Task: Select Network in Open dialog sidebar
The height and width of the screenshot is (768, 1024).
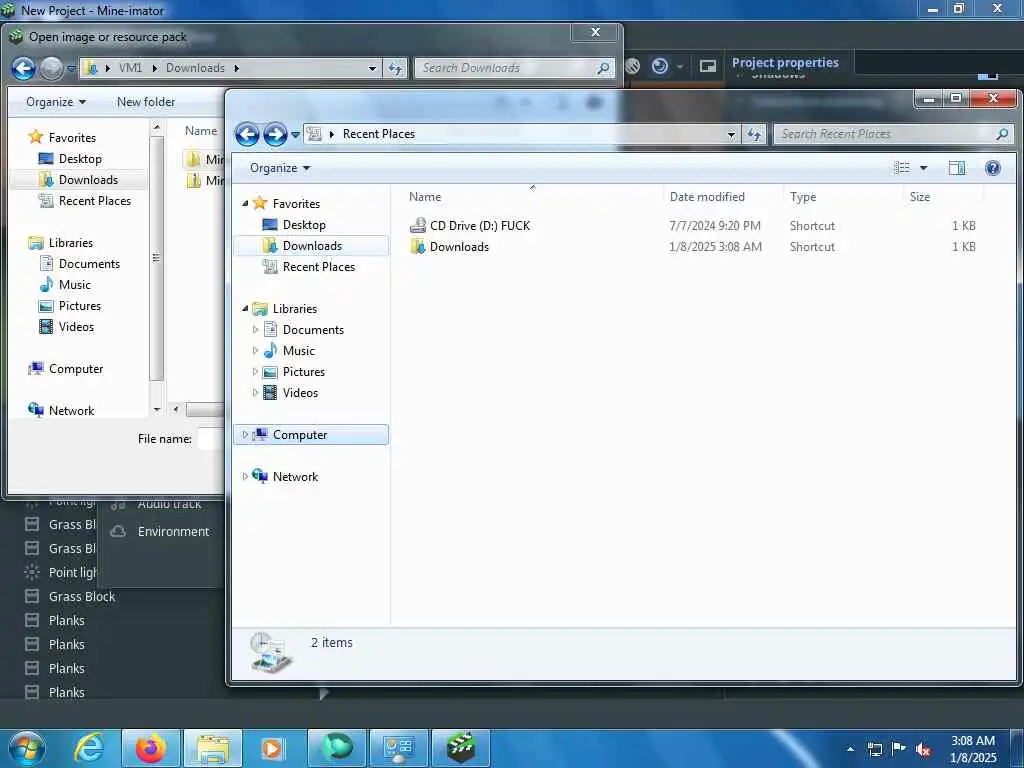Action: click(x=61, y=411)
